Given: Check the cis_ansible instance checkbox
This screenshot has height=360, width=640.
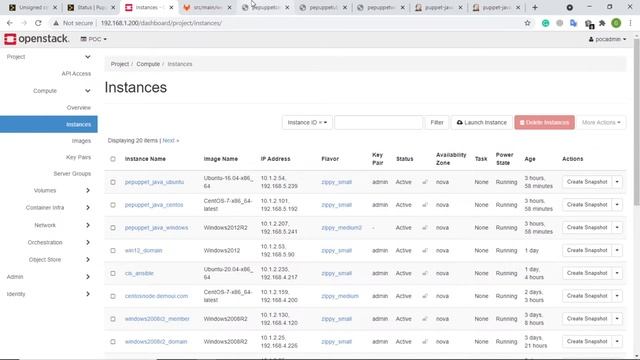Looking at the screenshot, I should pos(113,273).
